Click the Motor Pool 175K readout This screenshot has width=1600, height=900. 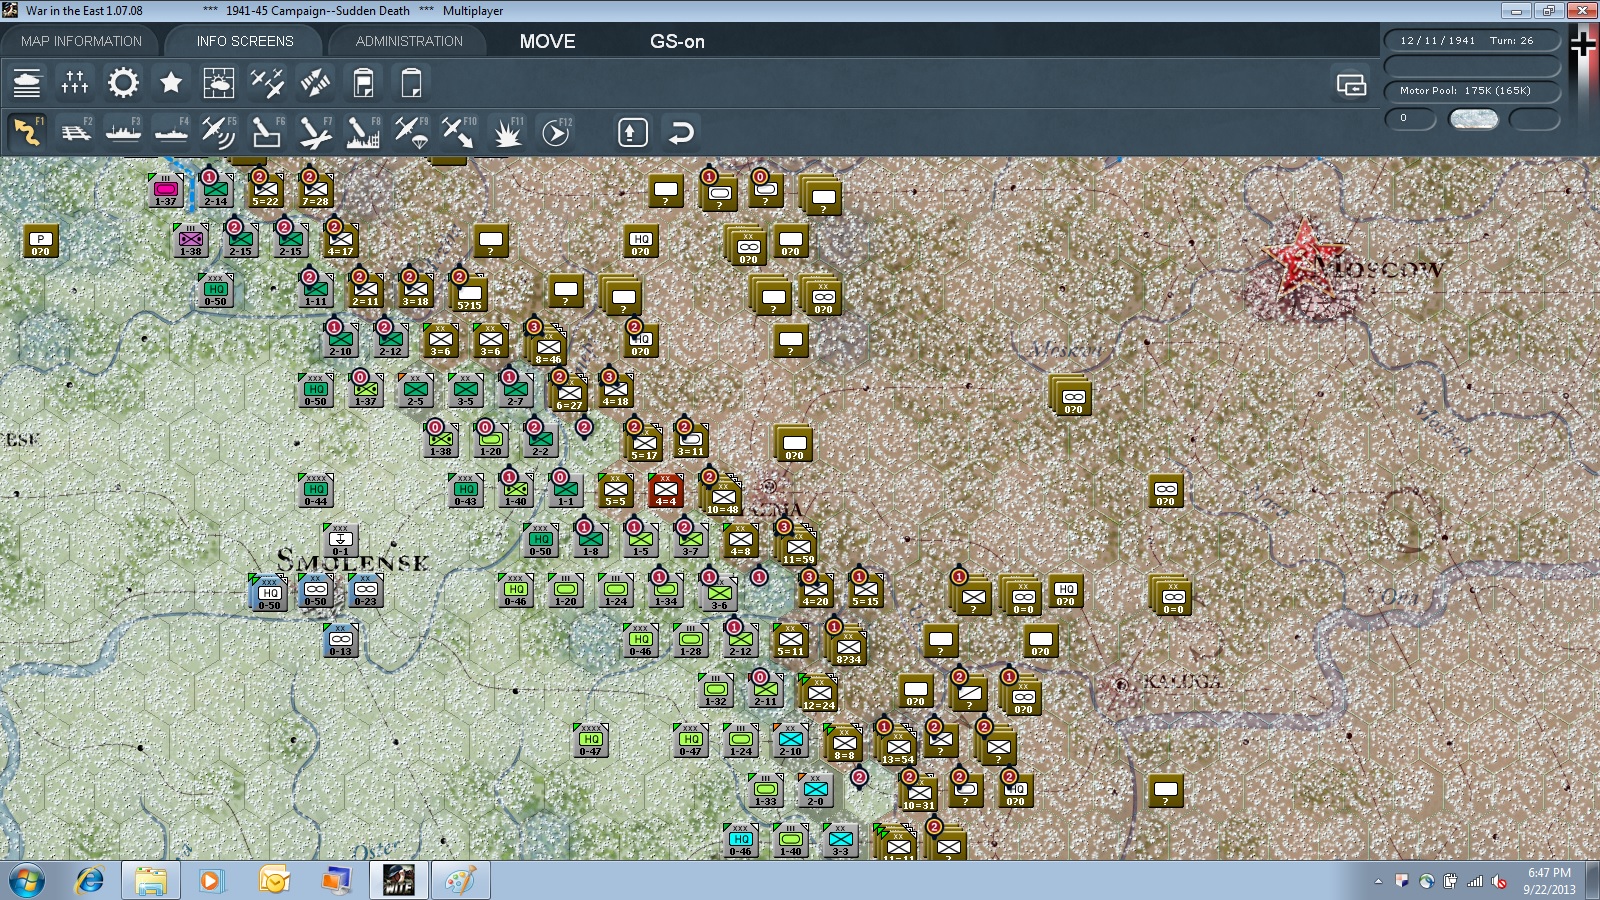[x=1472, y=90]
